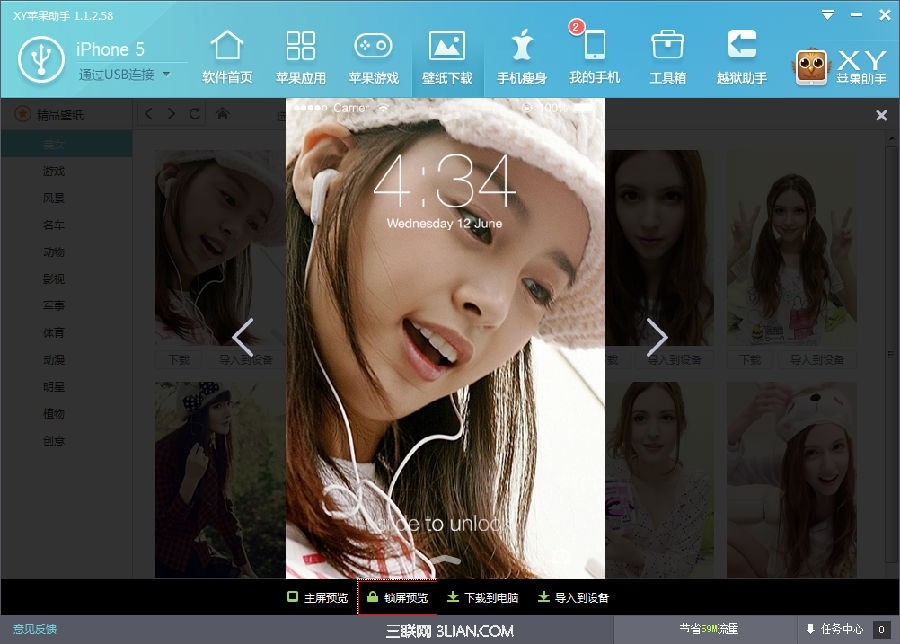Switch to 主屏预览 home screen preview
Screen dimensions: 900x644
point(317,598)
